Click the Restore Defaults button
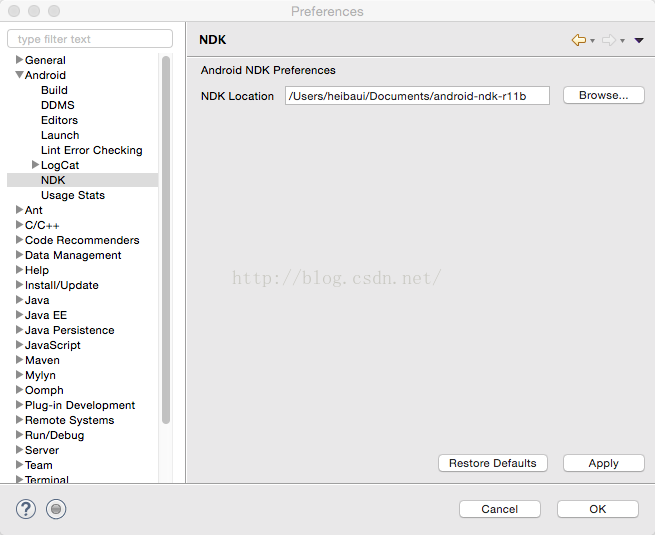Screen dimensions: 655x535 tap(493, 463)
